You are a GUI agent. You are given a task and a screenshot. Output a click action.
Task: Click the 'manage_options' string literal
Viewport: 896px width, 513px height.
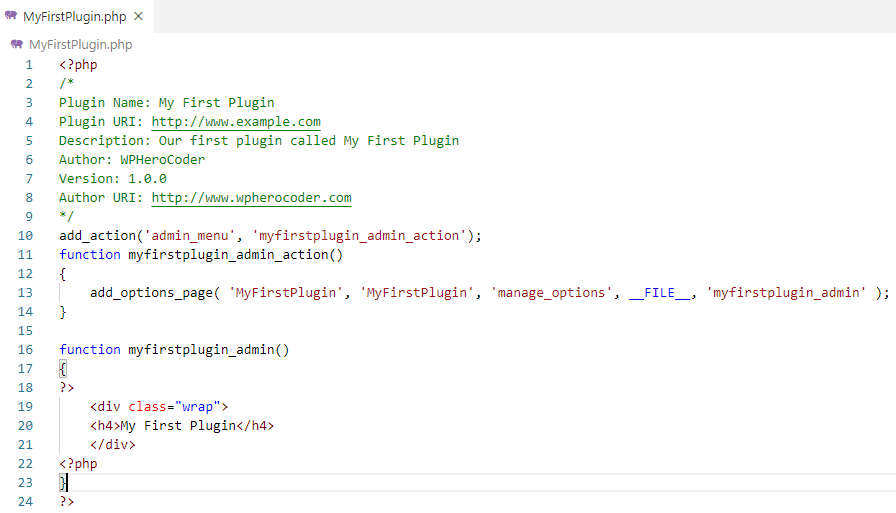(549, 293)
